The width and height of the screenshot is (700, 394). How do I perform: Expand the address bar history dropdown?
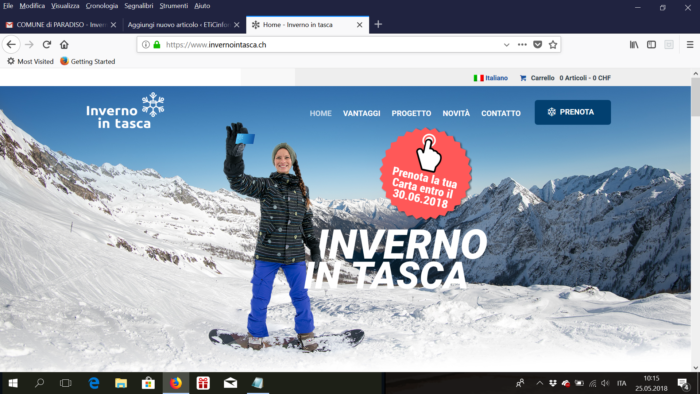pos(506,45)
